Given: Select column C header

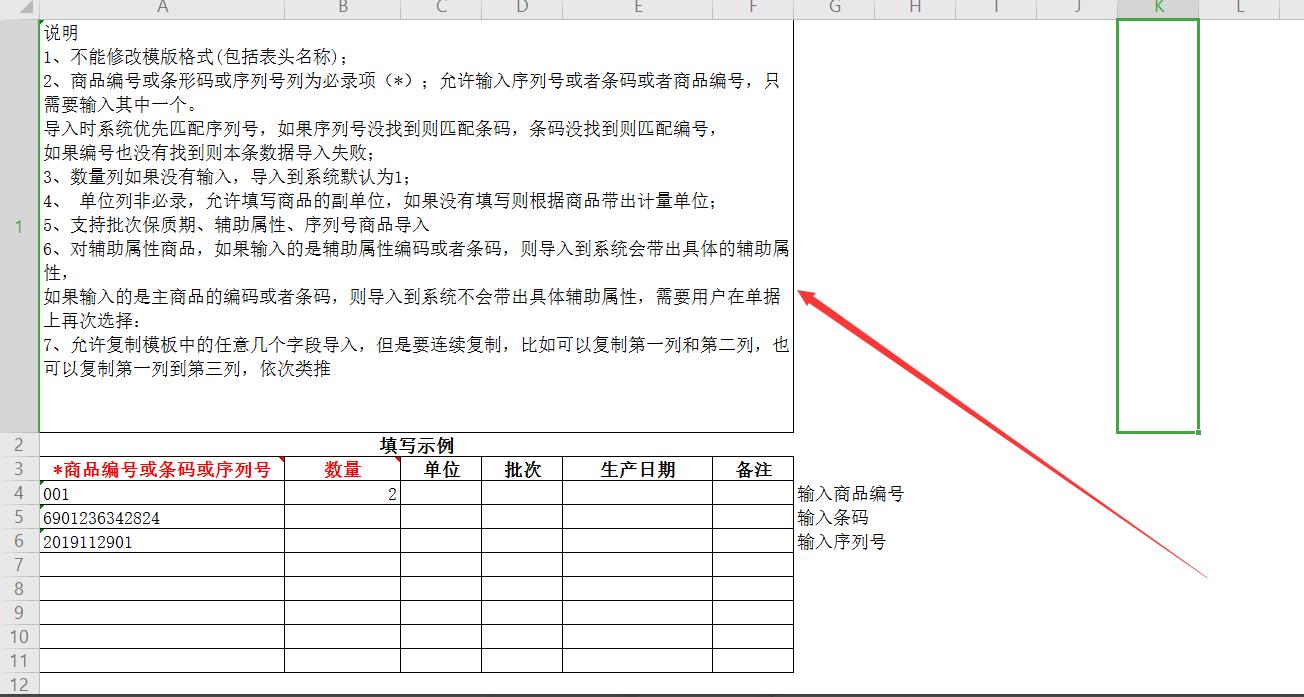Looking at the screenshot, I should (441, 8).
